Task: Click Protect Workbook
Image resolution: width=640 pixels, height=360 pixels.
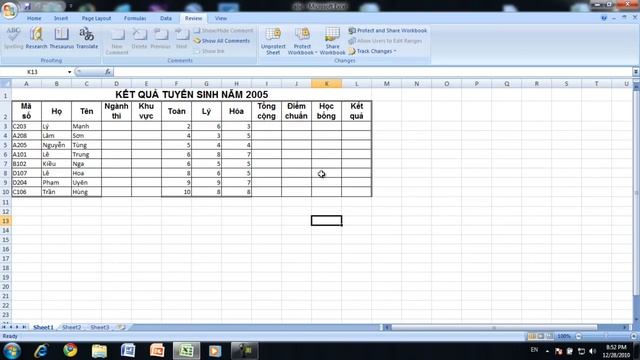Action: tap(302, 41)
